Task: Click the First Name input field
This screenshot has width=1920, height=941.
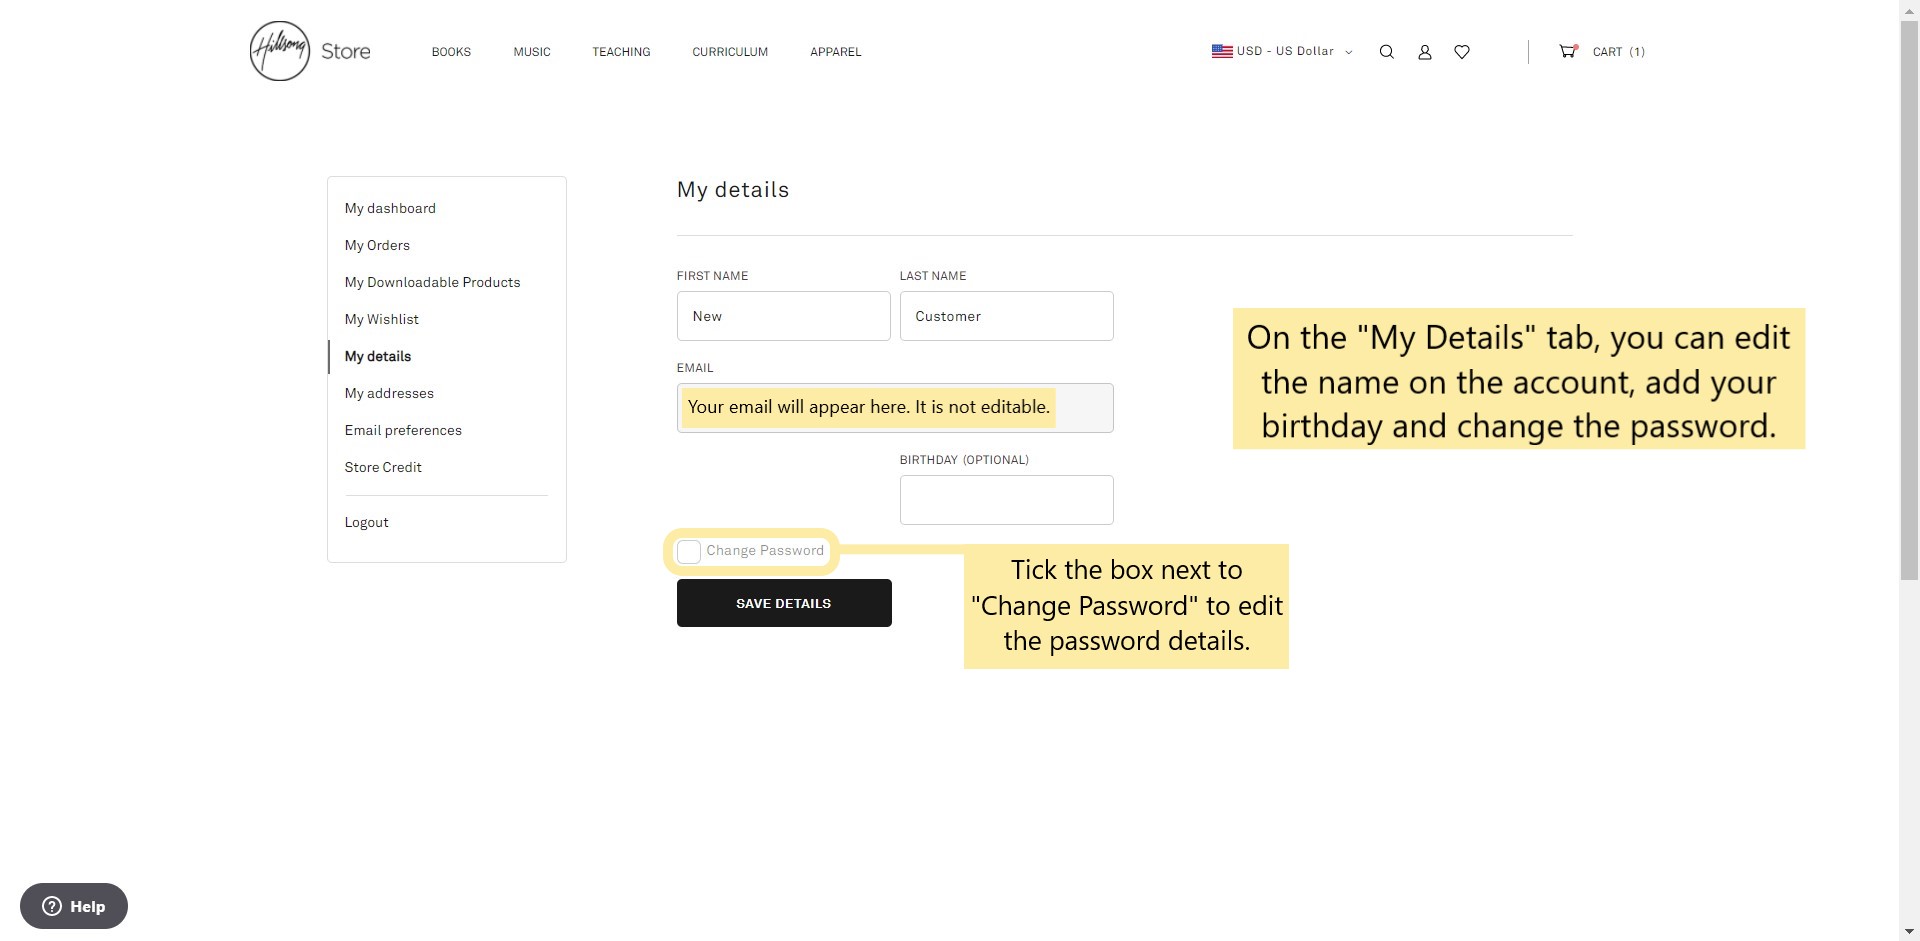Action: pyautogui.click(x=783, y=316)
